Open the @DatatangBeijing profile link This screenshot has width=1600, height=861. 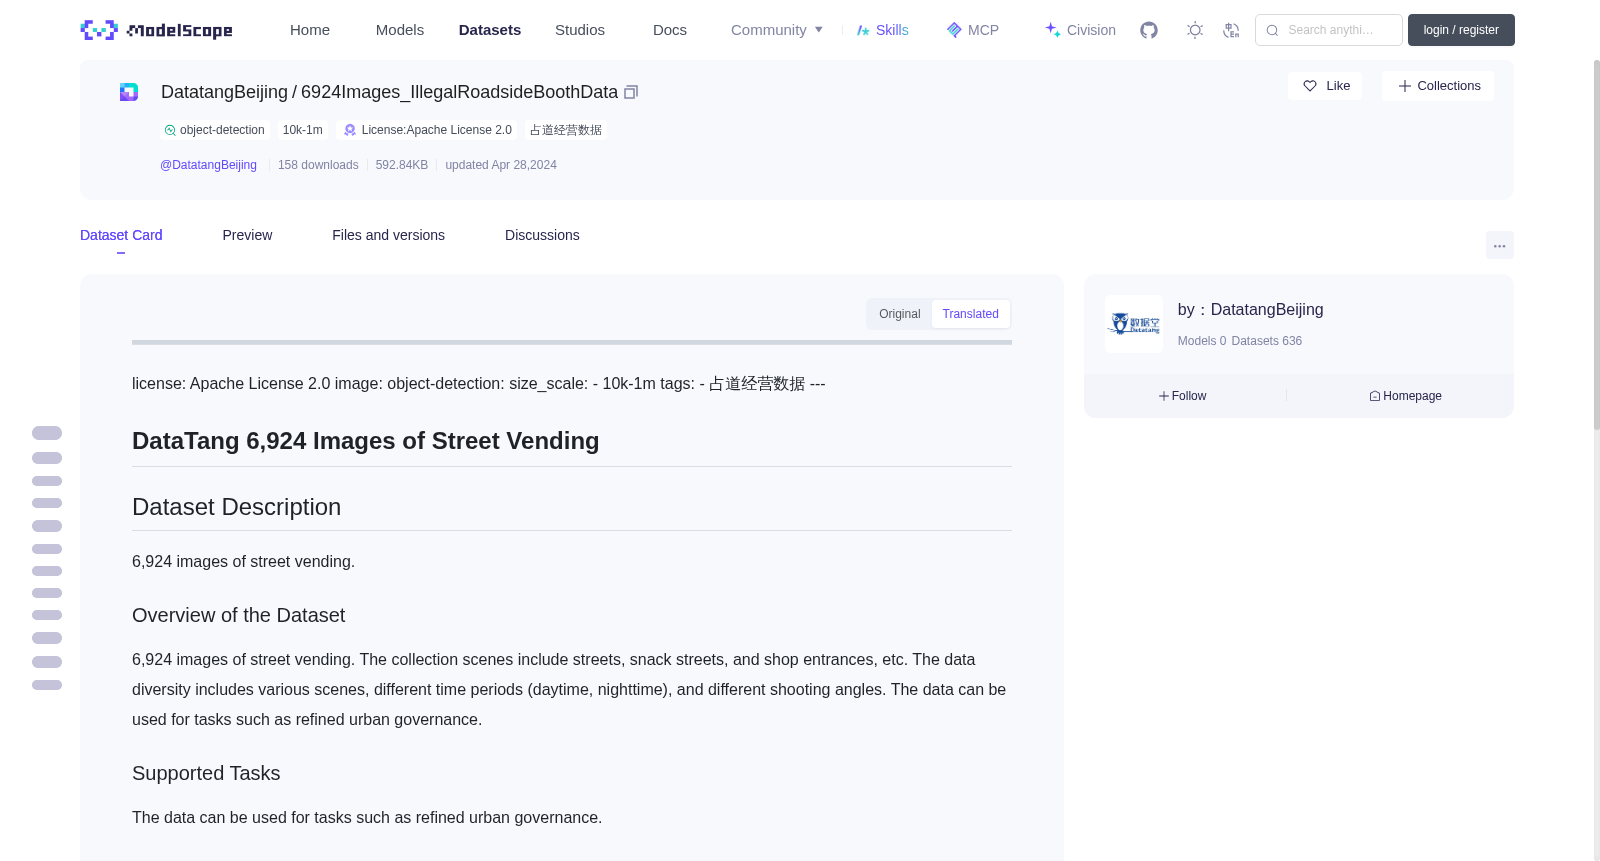click(208, 165)
